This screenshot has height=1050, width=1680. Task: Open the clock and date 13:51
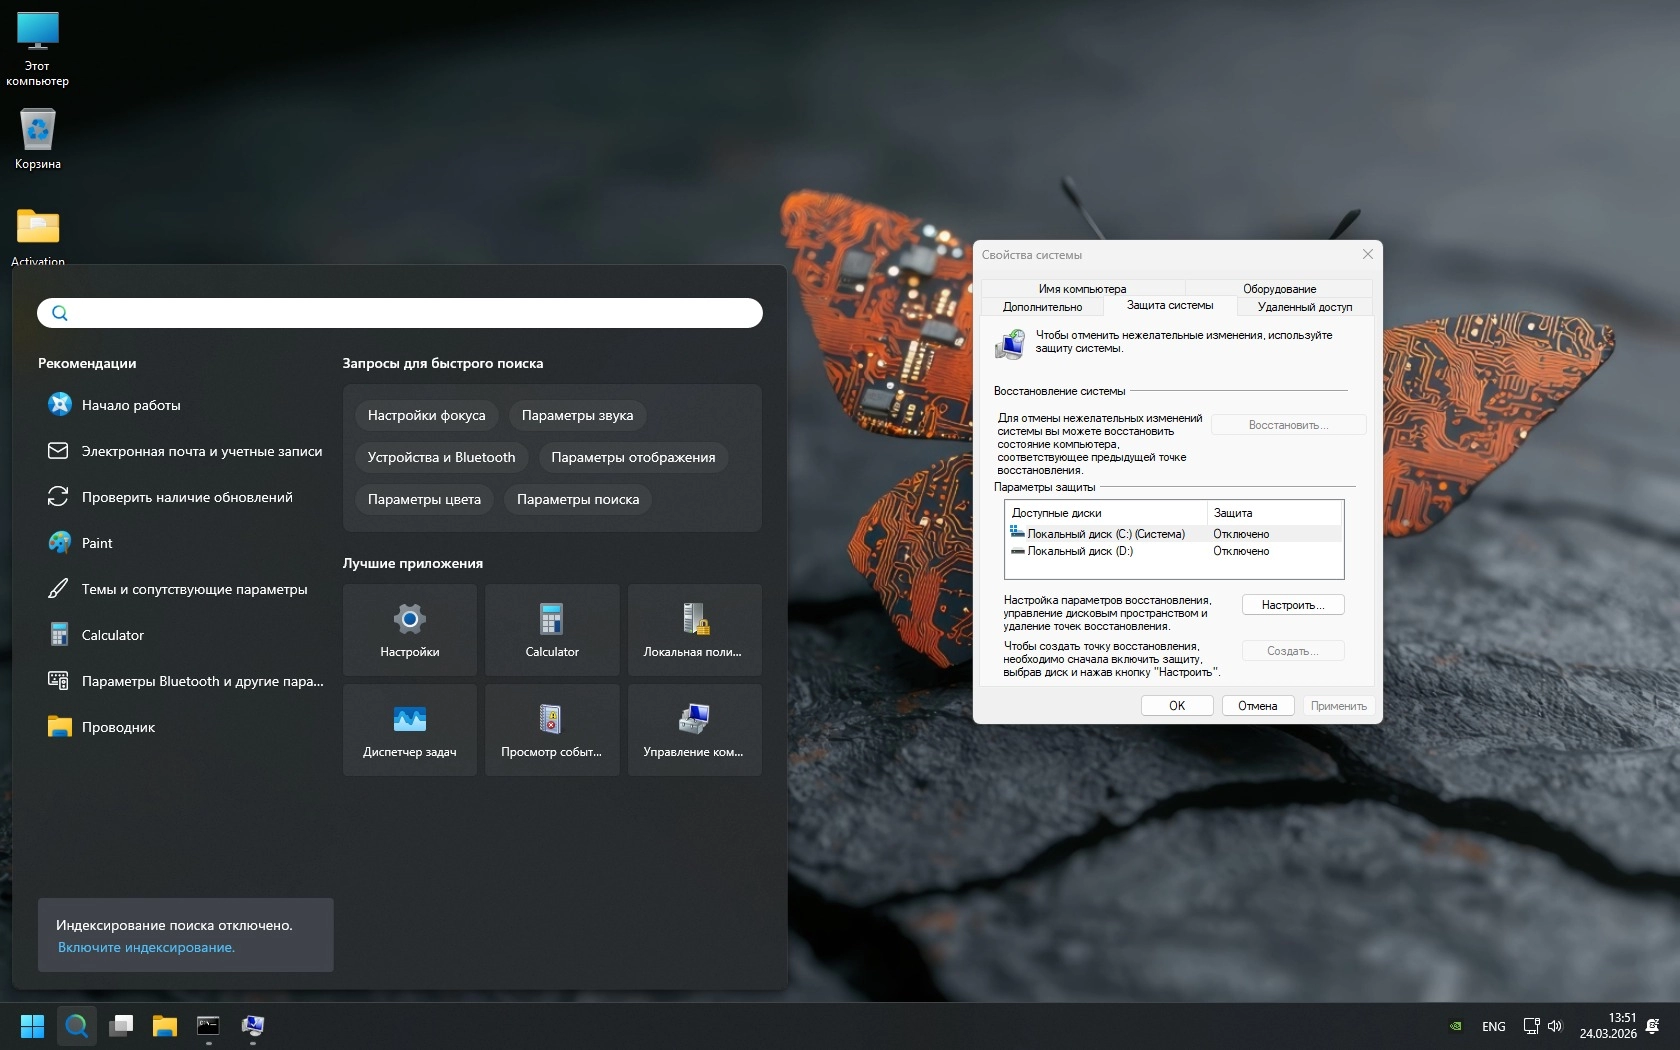pyautogui.click(x=1608, y=1026)
